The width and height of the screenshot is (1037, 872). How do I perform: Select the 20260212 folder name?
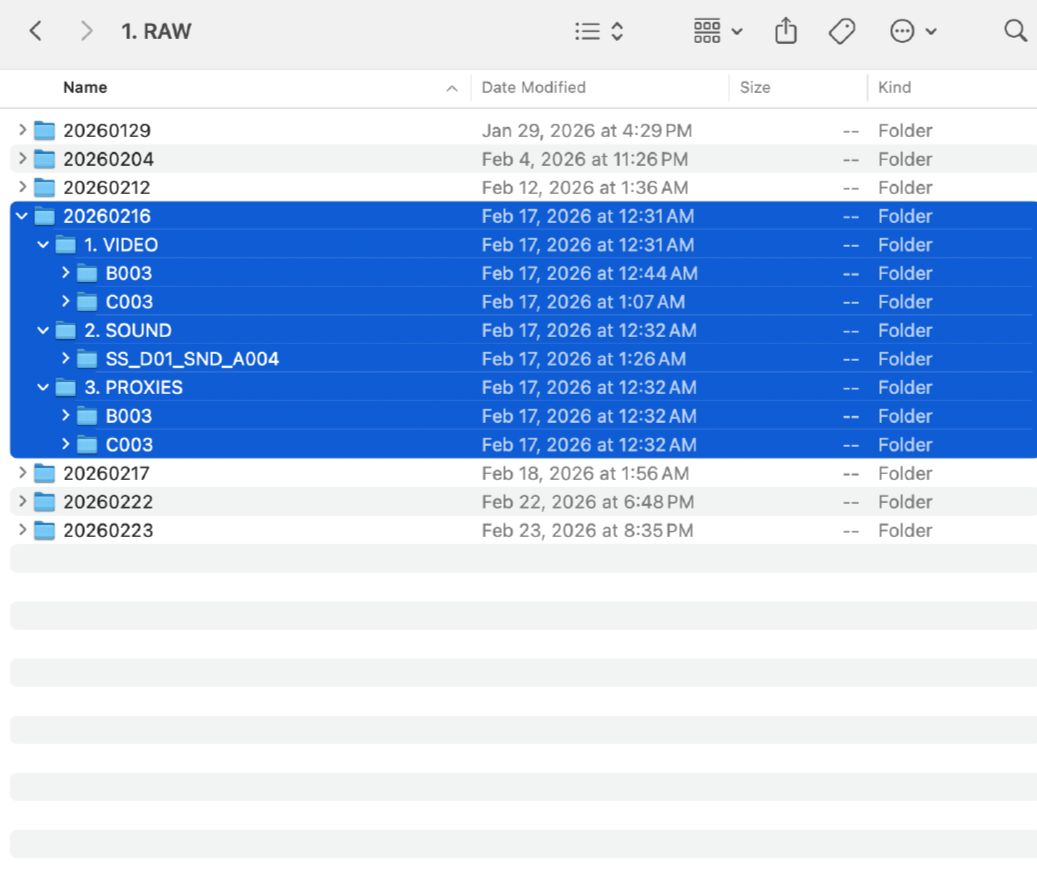coord(107,187)
